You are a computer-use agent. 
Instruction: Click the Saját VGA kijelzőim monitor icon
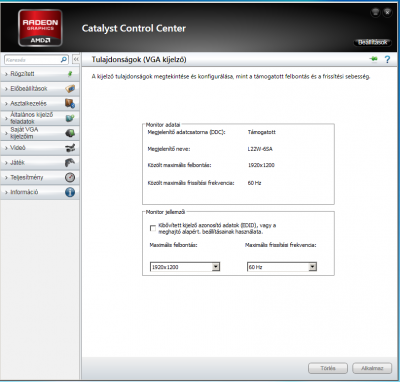tap(70, 133)
